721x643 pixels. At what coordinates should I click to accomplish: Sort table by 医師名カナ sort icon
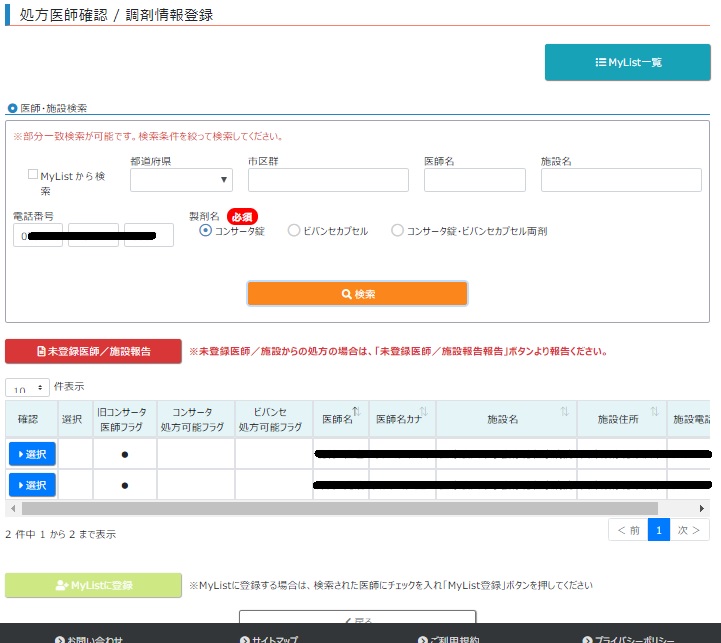(x=423, y=412)
